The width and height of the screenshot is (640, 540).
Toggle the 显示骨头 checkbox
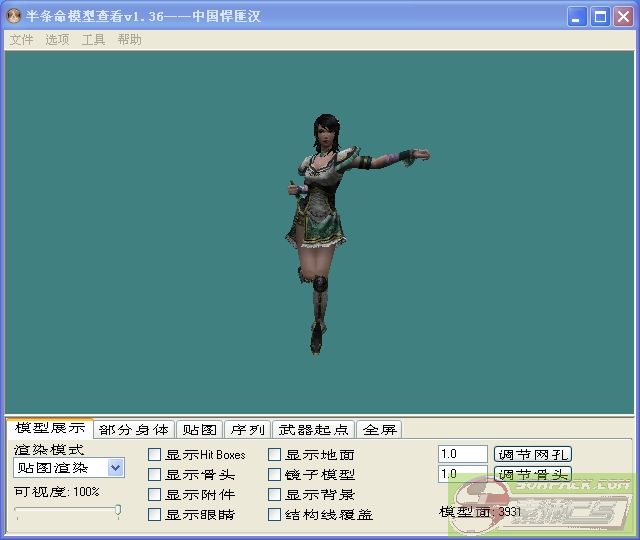pos(155,475)
